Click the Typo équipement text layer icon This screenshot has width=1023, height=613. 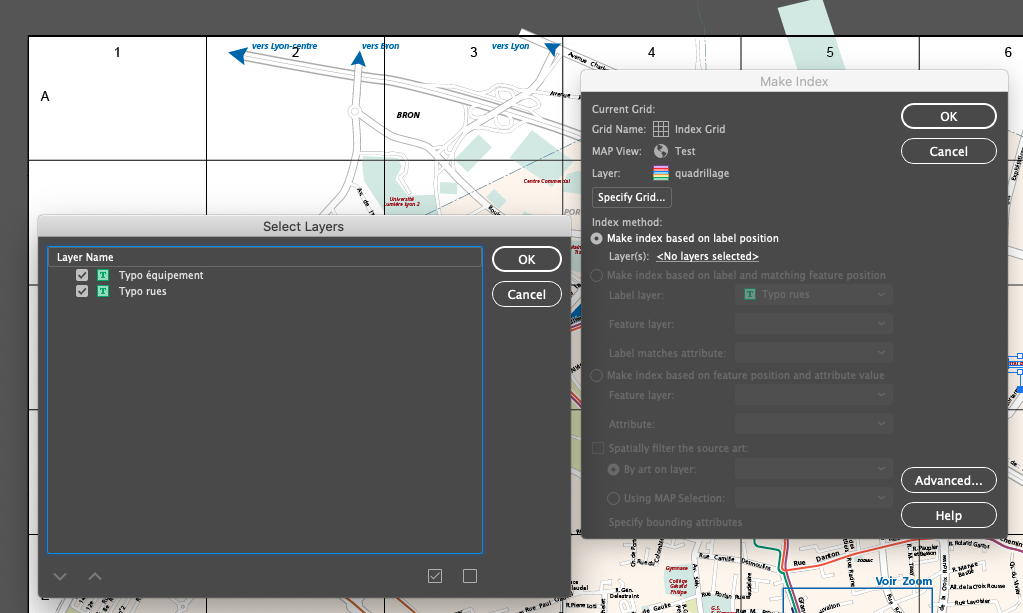(103, 275)
